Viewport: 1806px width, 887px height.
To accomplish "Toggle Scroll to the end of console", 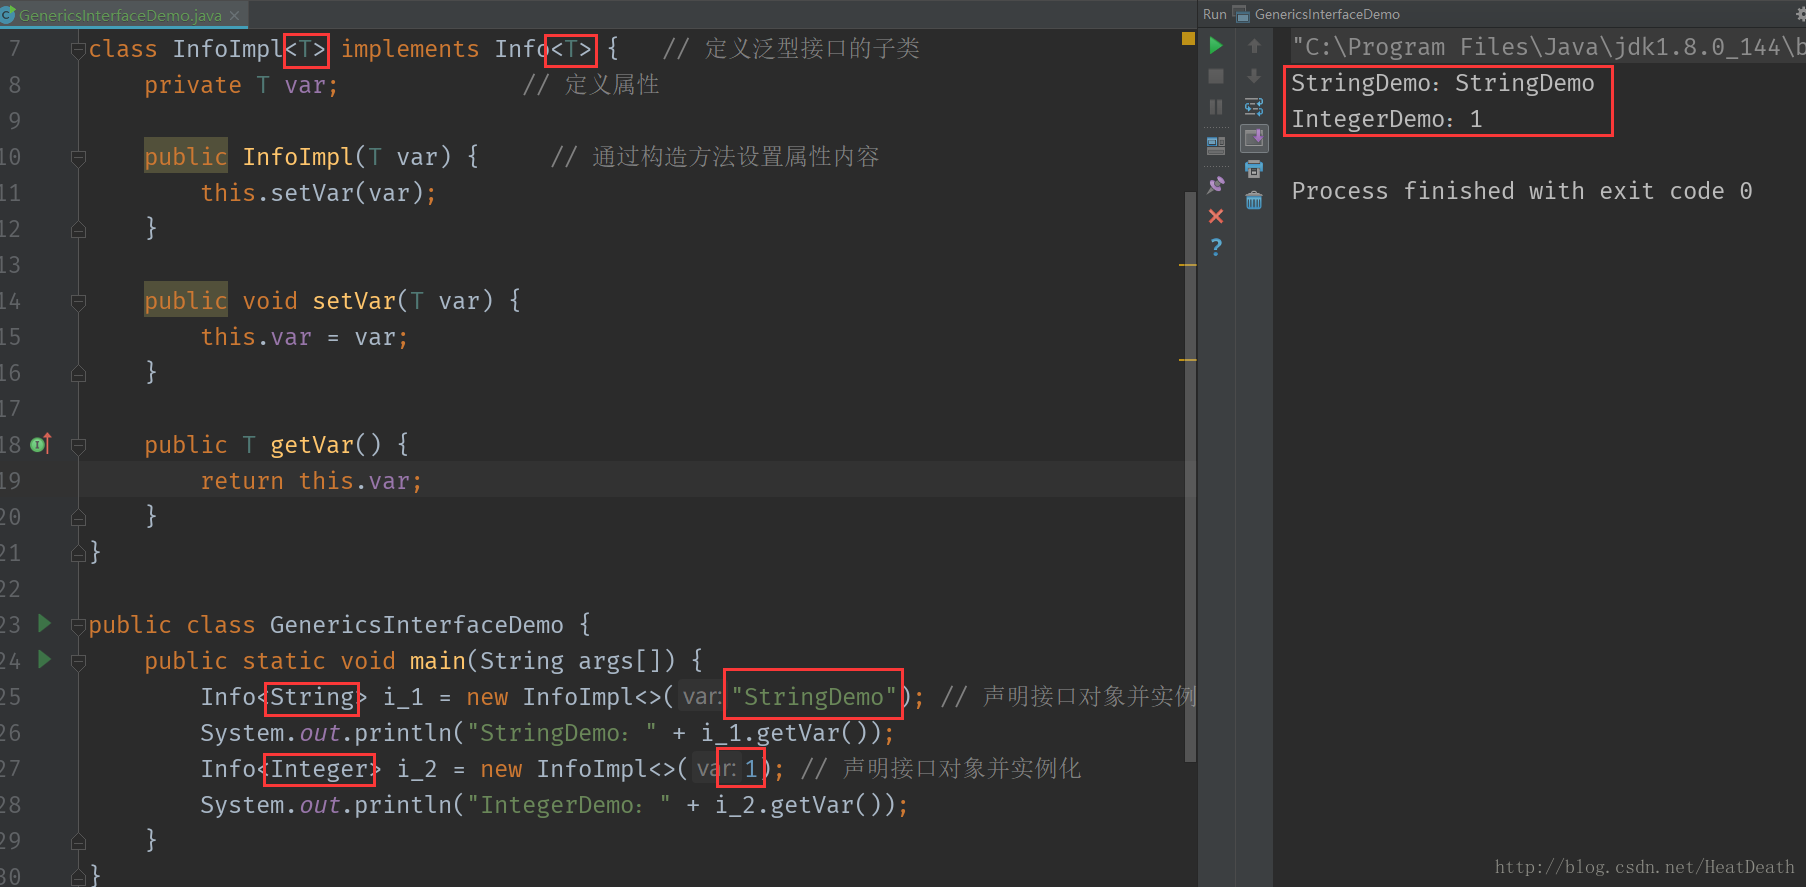I will pos(1254,138).
